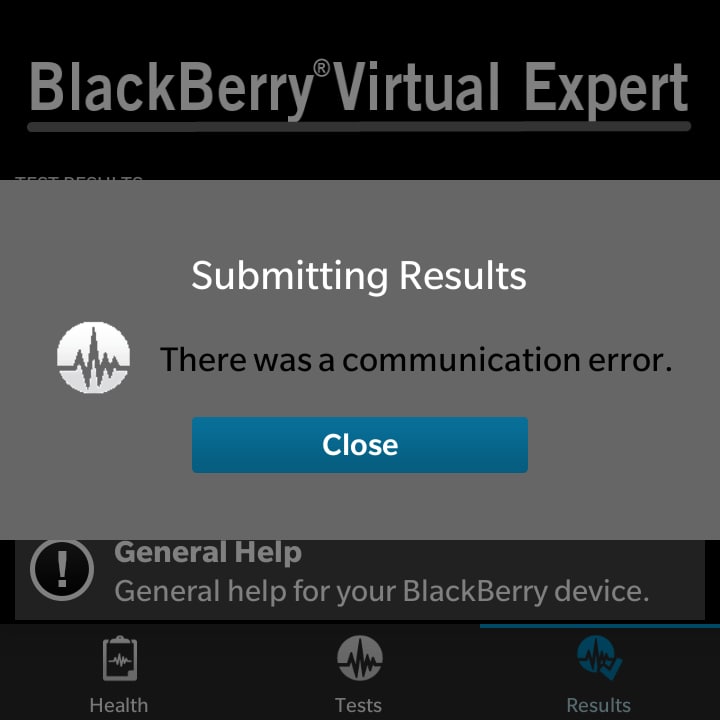Click the bar under the Virtual Expert title

click(x=359, y=127)
